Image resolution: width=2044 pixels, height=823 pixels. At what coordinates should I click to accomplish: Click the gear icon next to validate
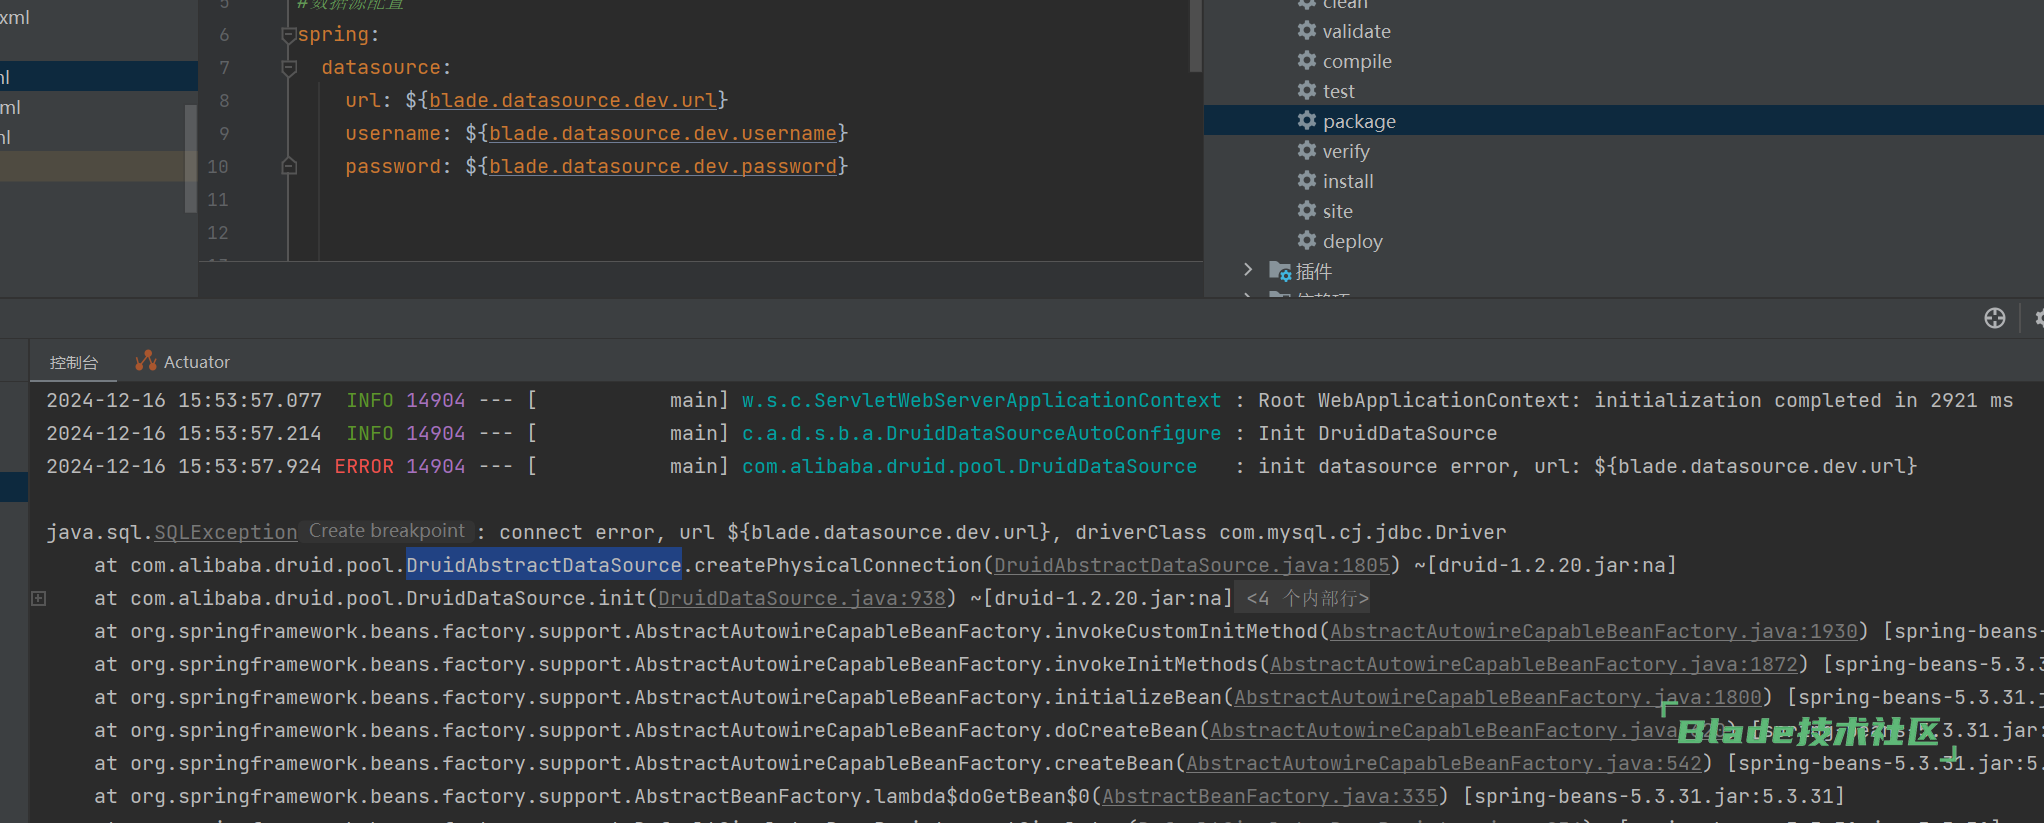point(1307,30)
